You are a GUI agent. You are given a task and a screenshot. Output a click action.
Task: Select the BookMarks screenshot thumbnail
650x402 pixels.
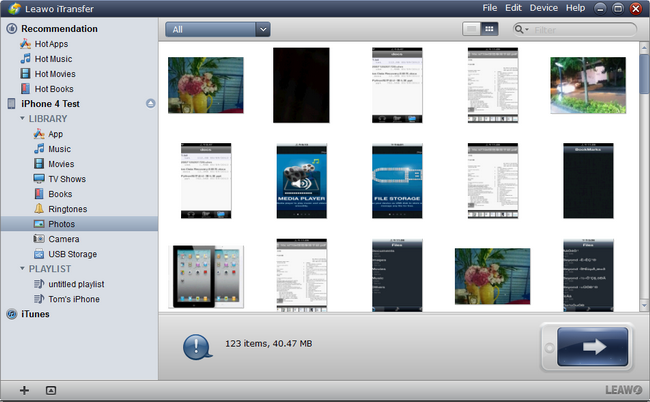click(588, 181)
